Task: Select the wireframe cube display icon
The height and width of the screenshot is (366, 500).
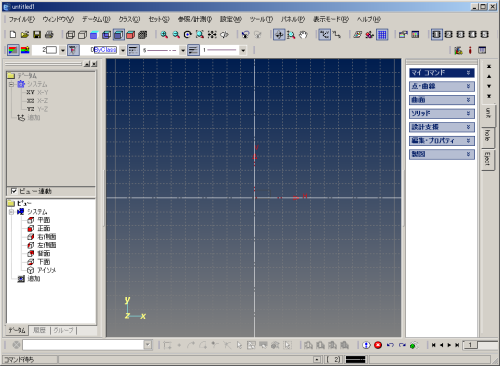Action: click(x=70, y=34)
